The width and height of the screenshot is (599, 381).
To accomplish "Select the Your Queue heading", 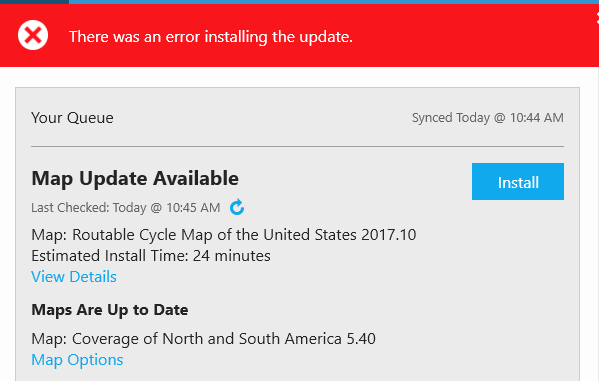I will point(72,118).
